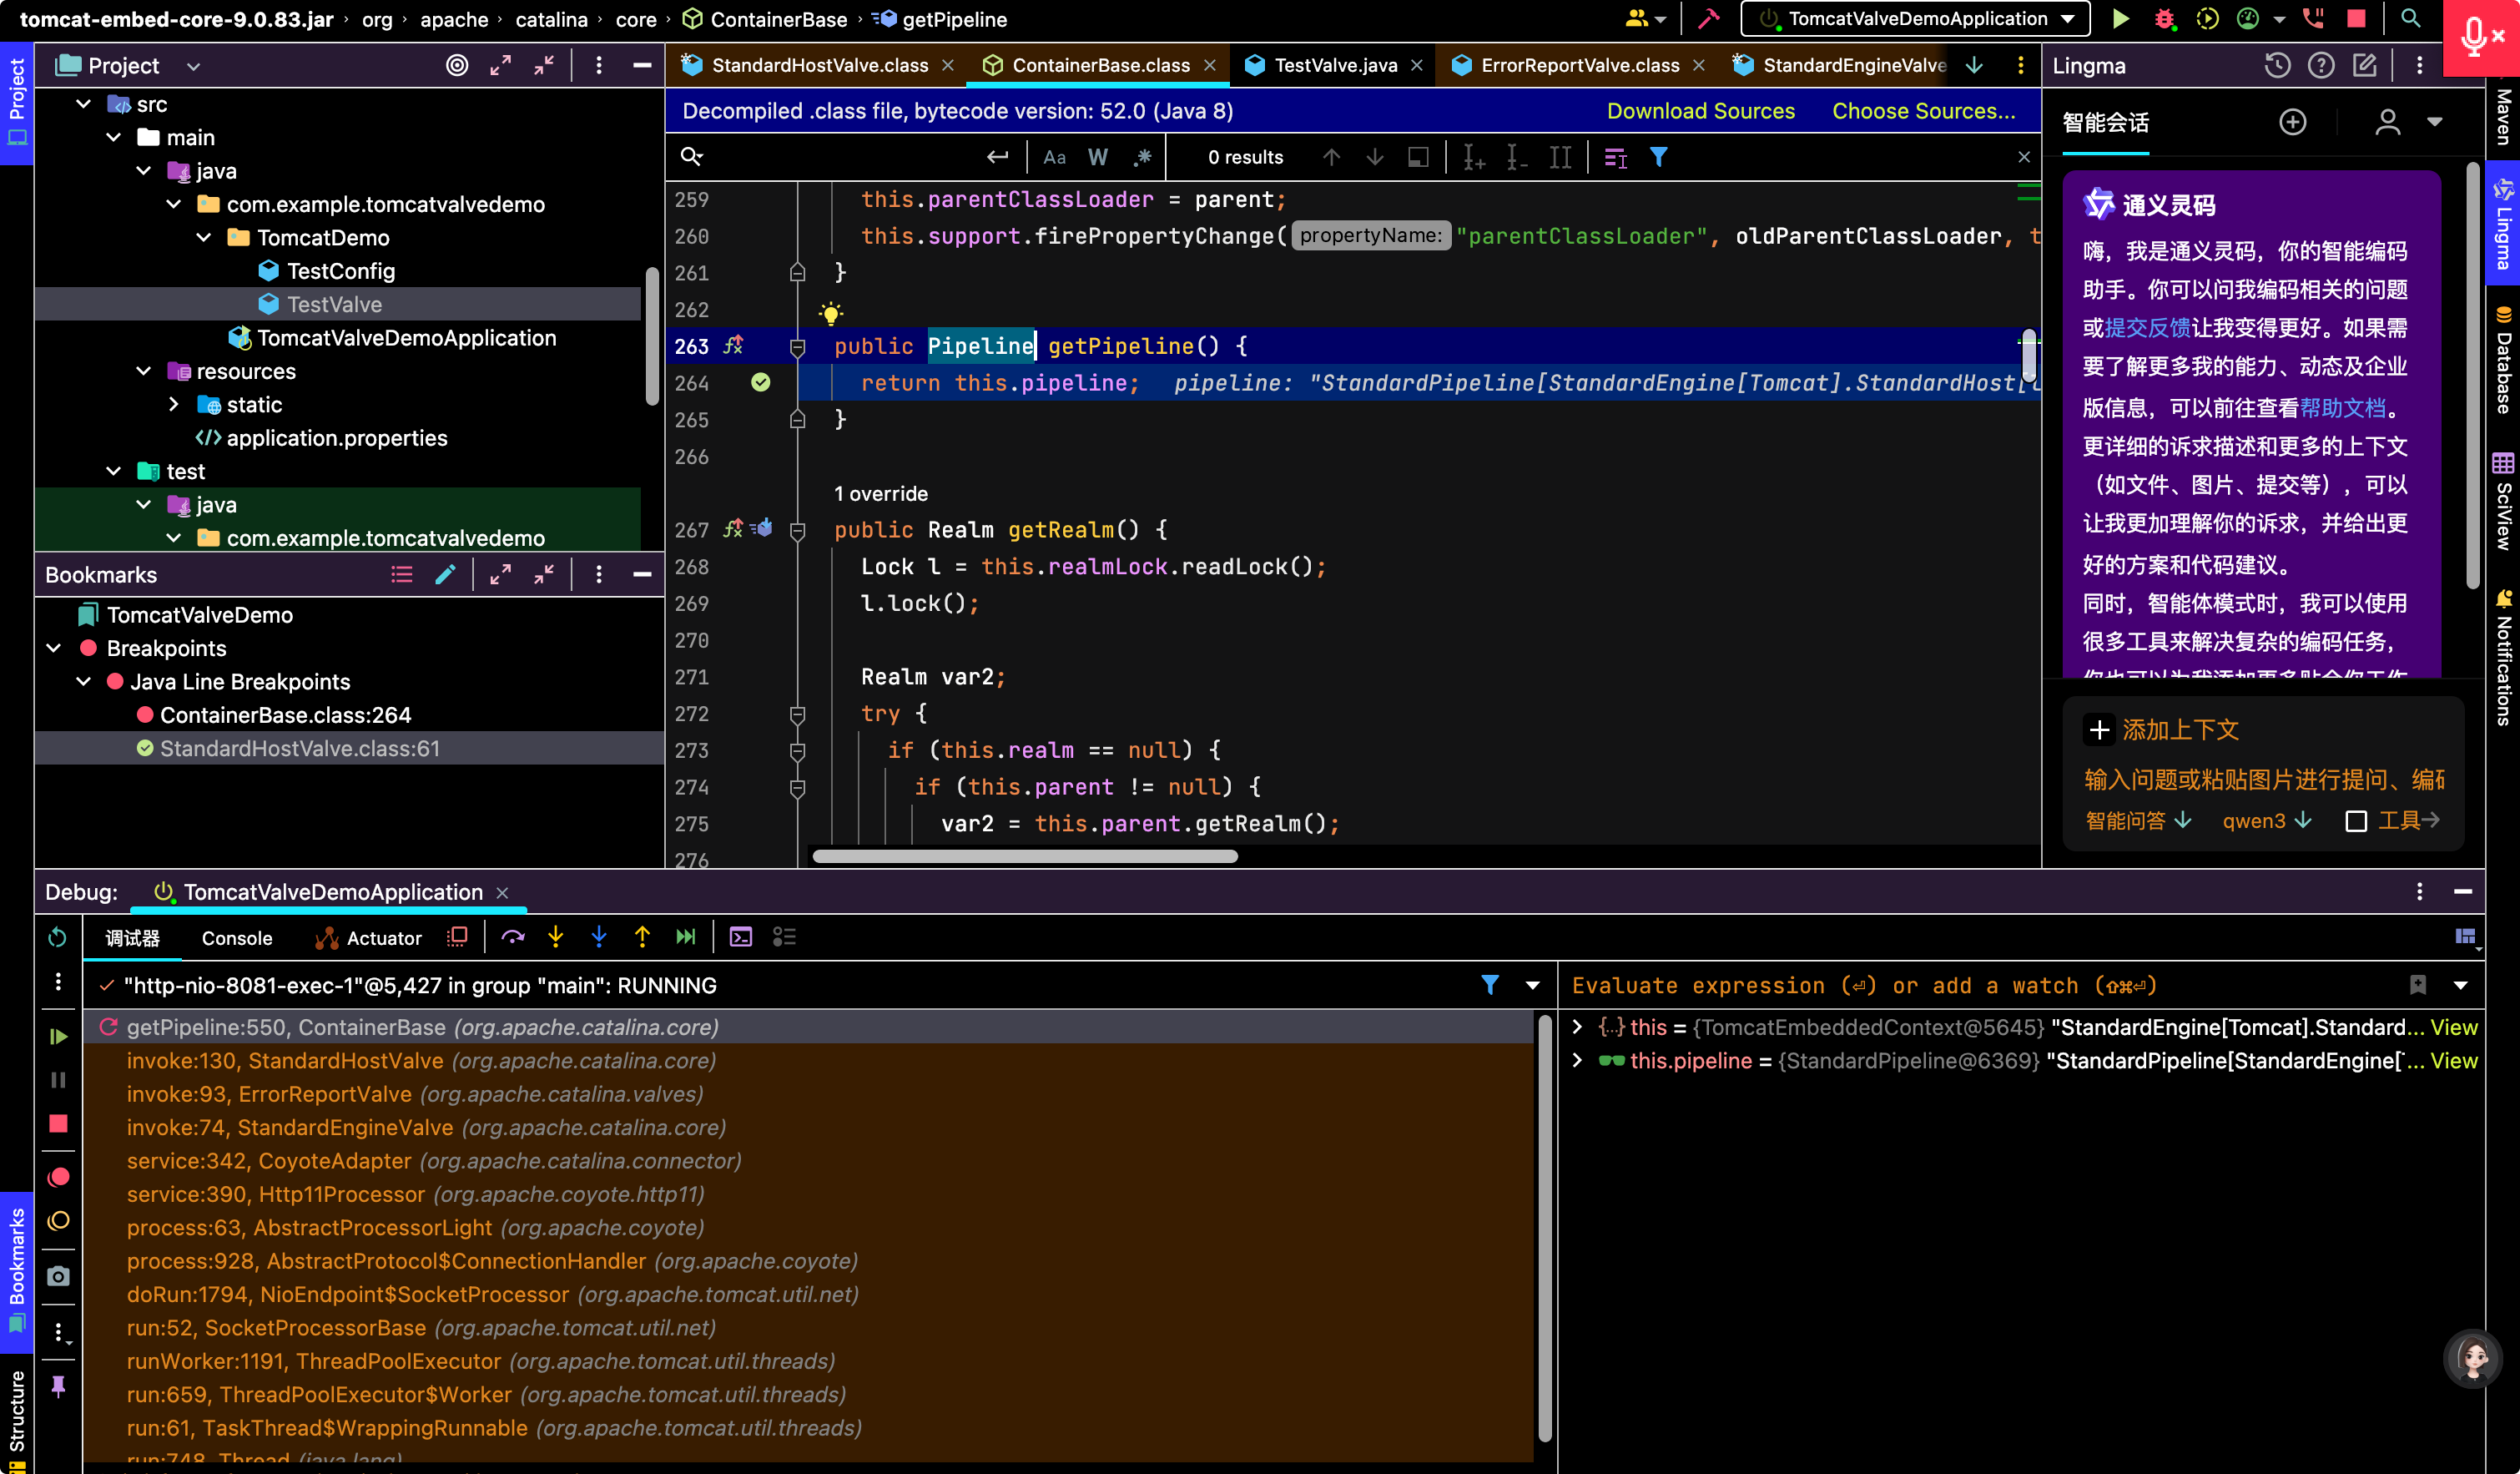Screen dimensions: 2520x1474
Task: Switch to ErrorReportValve.class tab
Action: click(1579, 66)
